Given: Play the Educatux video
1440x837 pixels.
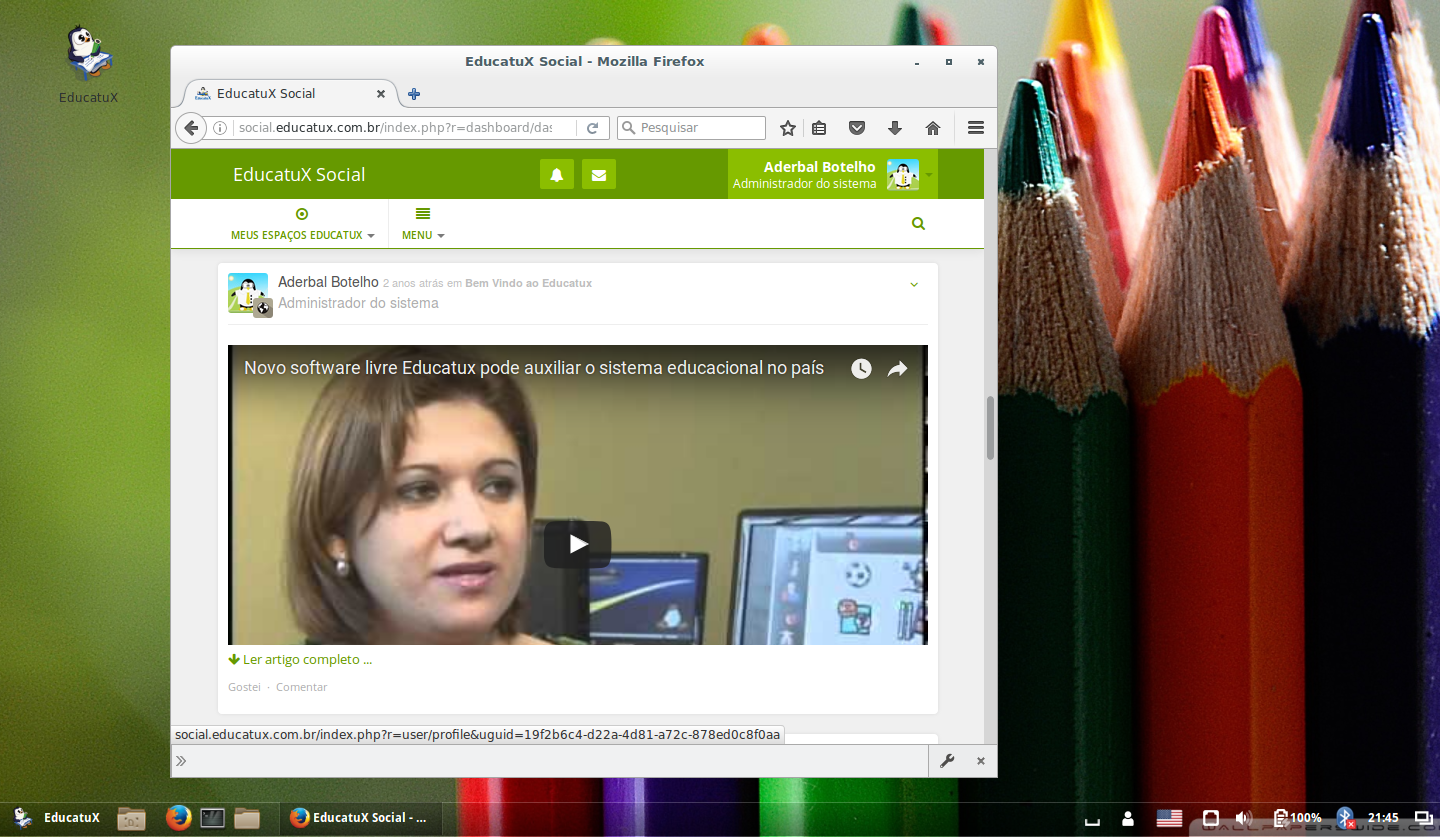Looking at the screenshot, I should click(577, 544).
